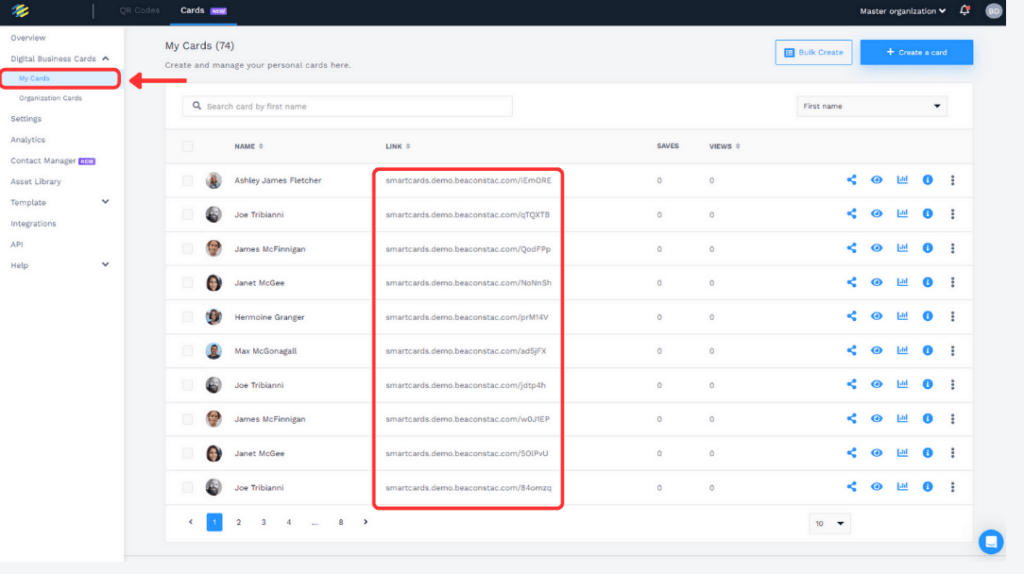Tick the checkbox for Hermoine Granger
Viewport: 1024px width, 574px height.
point(187,317)
